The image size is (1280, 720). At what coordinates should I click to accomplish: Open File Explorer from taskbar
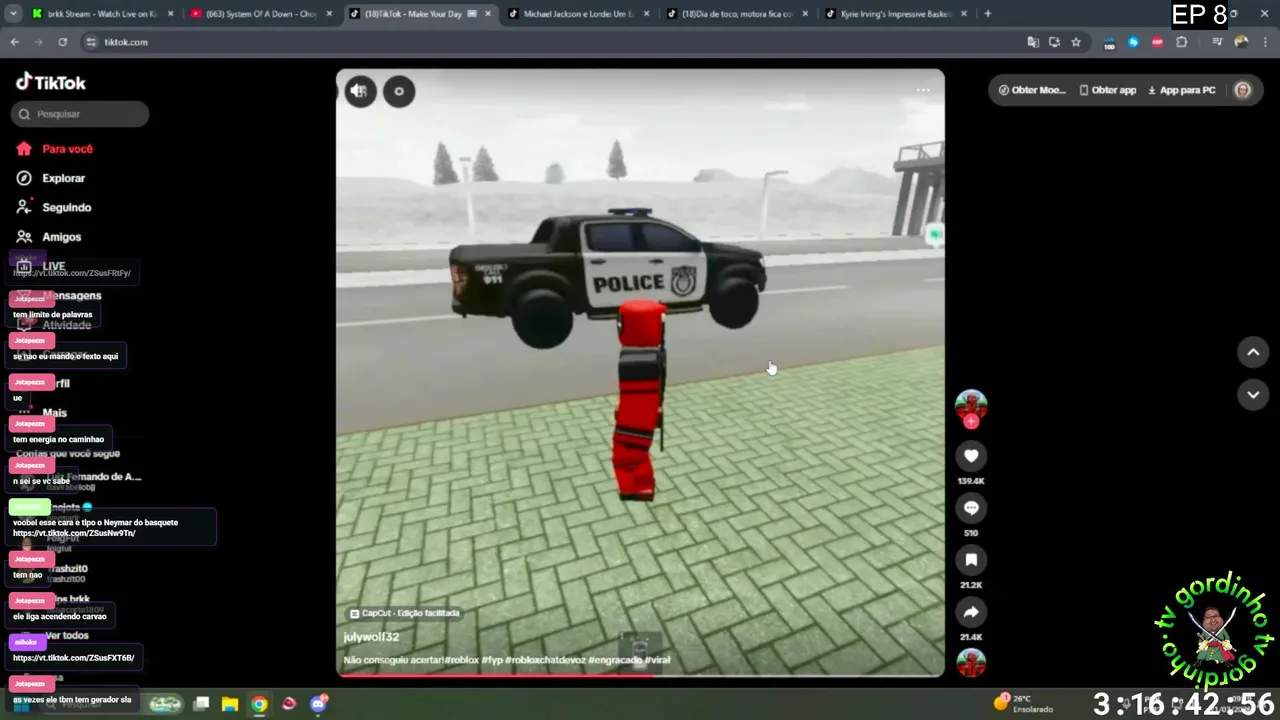[x=230, y=704]
